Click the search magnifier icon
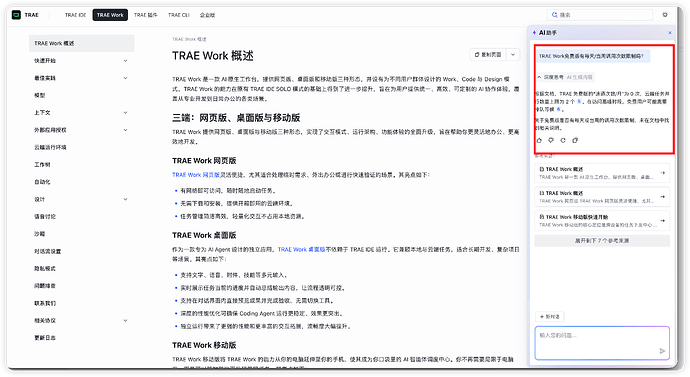The height and width of the screenshot is (377, 690). (555, 15)
